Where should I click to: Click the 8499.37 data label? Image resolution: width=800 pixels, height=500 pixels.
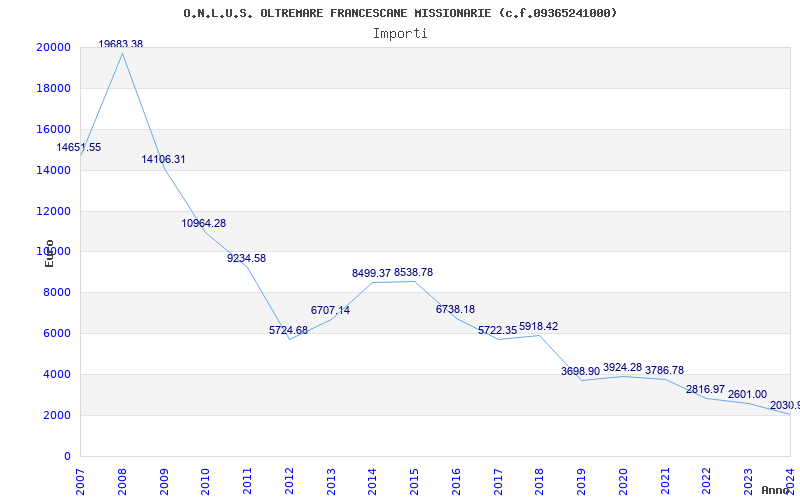pyautogui.click(x=371, y=273)
